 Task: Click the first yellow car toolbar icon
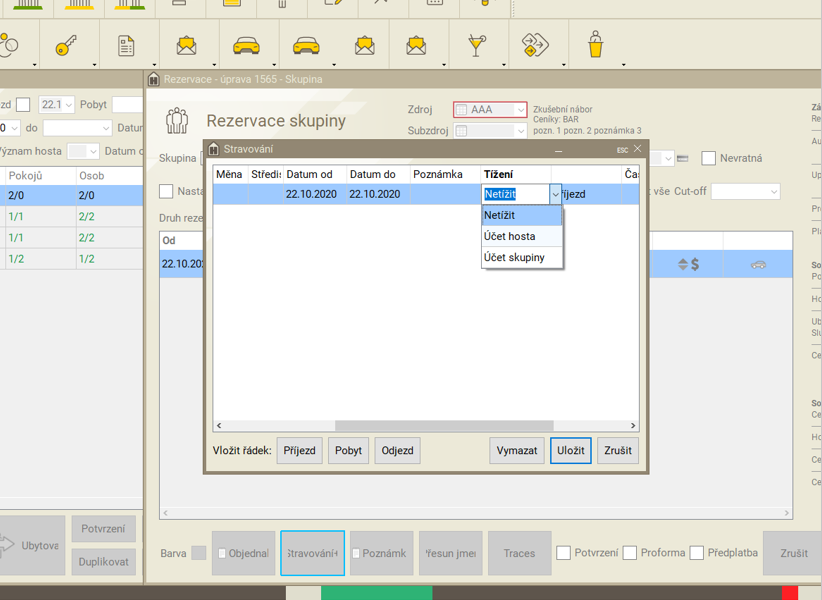pyautogui.click(x=246, y=46)
